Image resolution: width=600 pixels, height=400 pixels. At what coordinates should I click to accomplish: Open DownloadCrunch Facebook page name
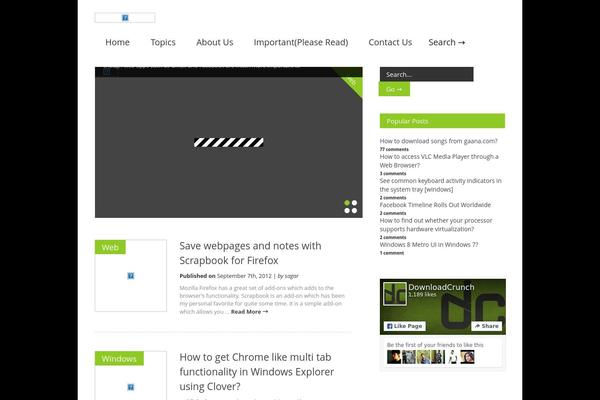pyautogui.click(x=441, y=287)
